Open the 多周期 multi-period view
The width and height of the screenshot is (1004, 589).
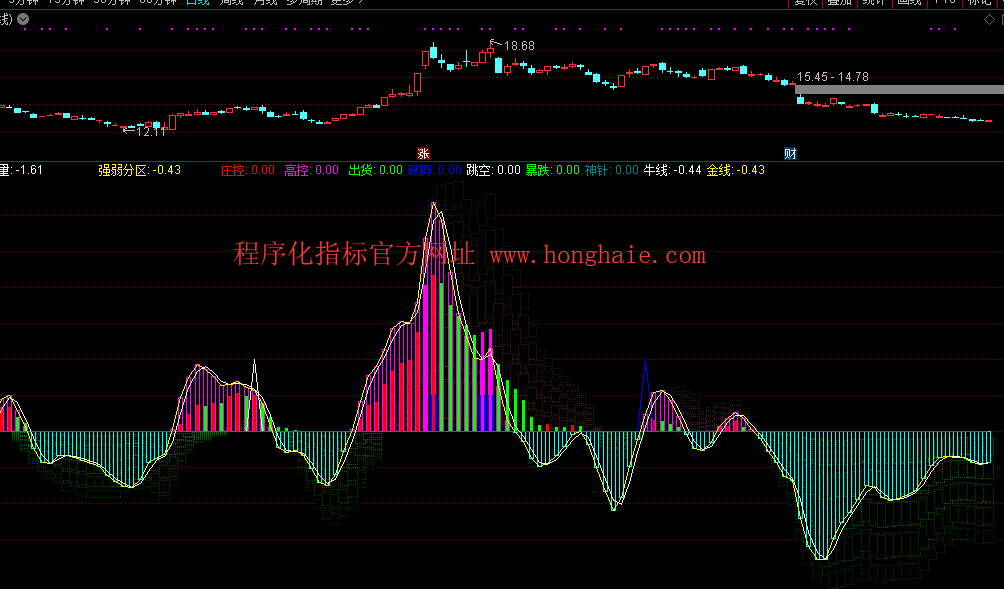tap(304, 3)
